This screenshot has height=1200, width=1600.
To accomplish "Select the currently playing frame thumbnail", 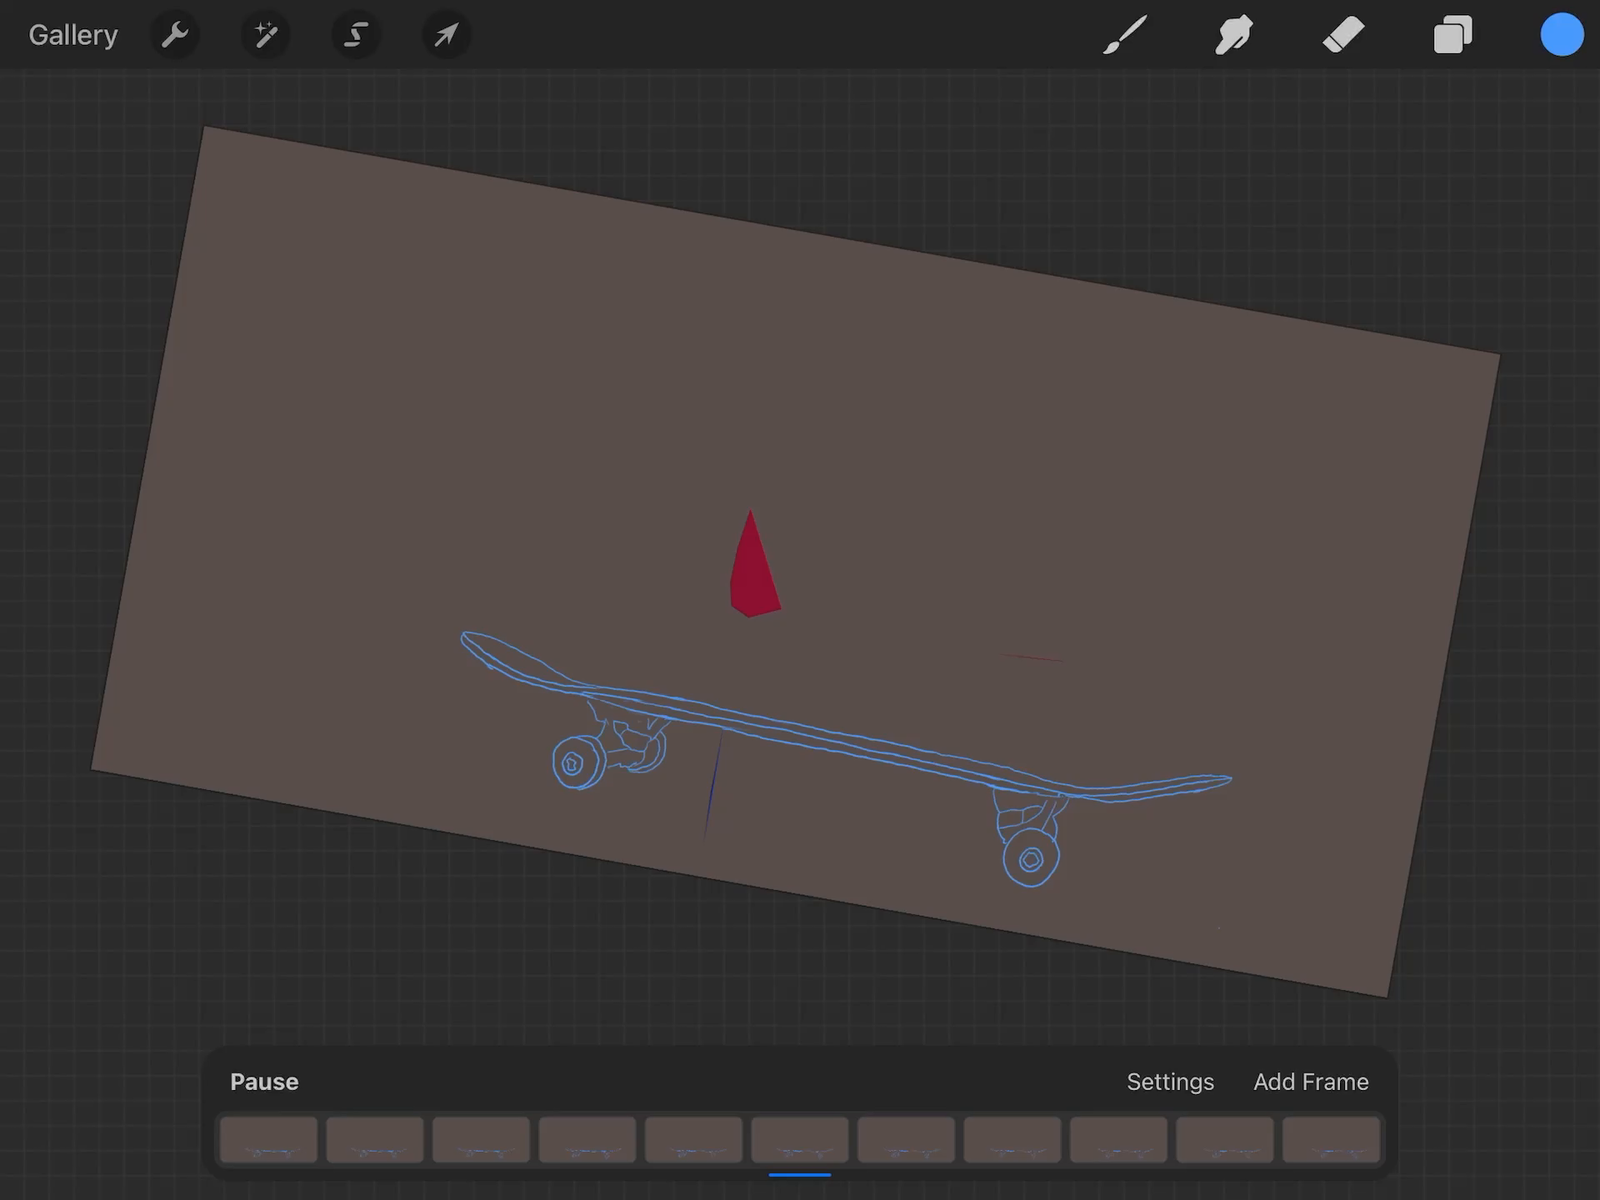I will (799, 1140).
